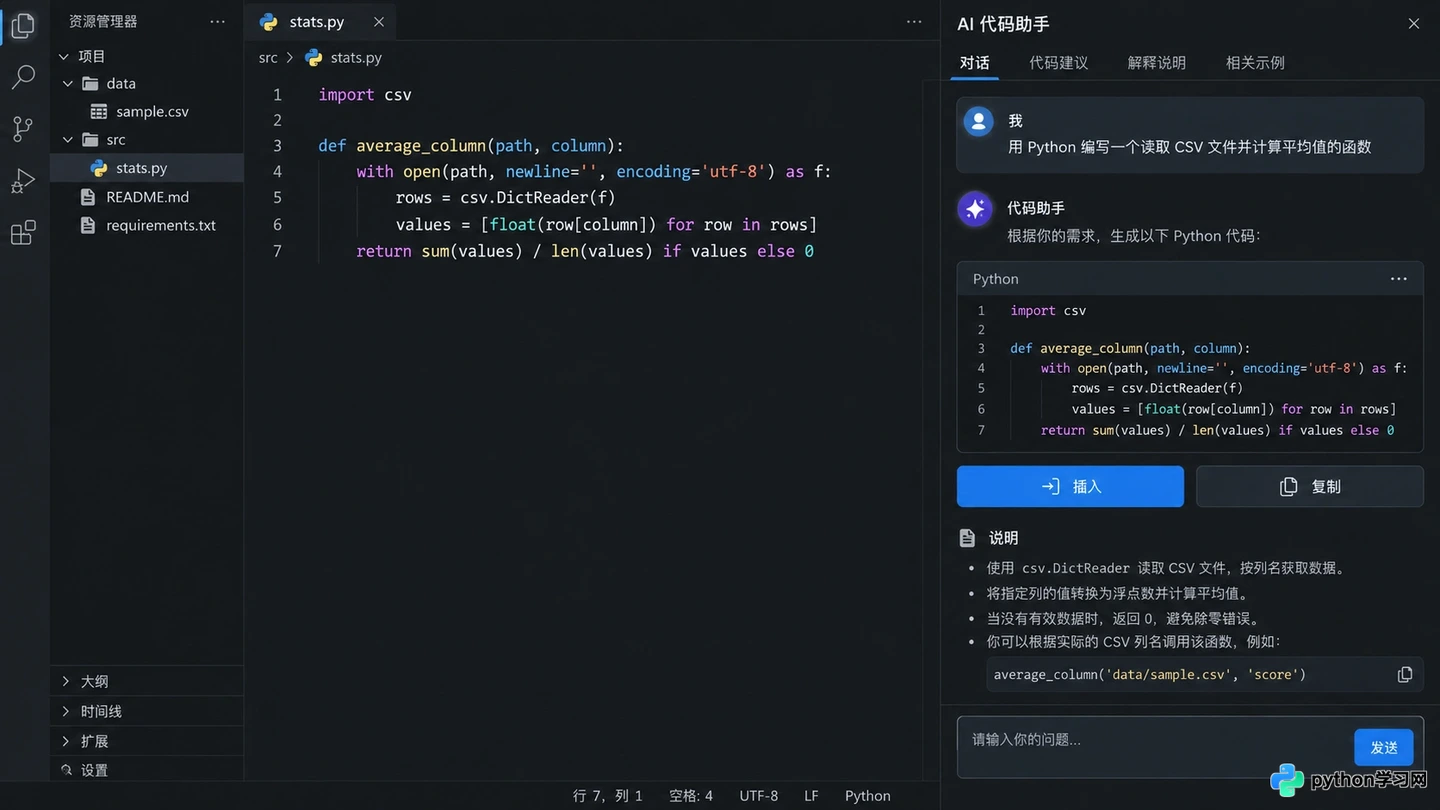Open sample.csv in the file tree
The image size is (1440, 810).
point(147,112)
